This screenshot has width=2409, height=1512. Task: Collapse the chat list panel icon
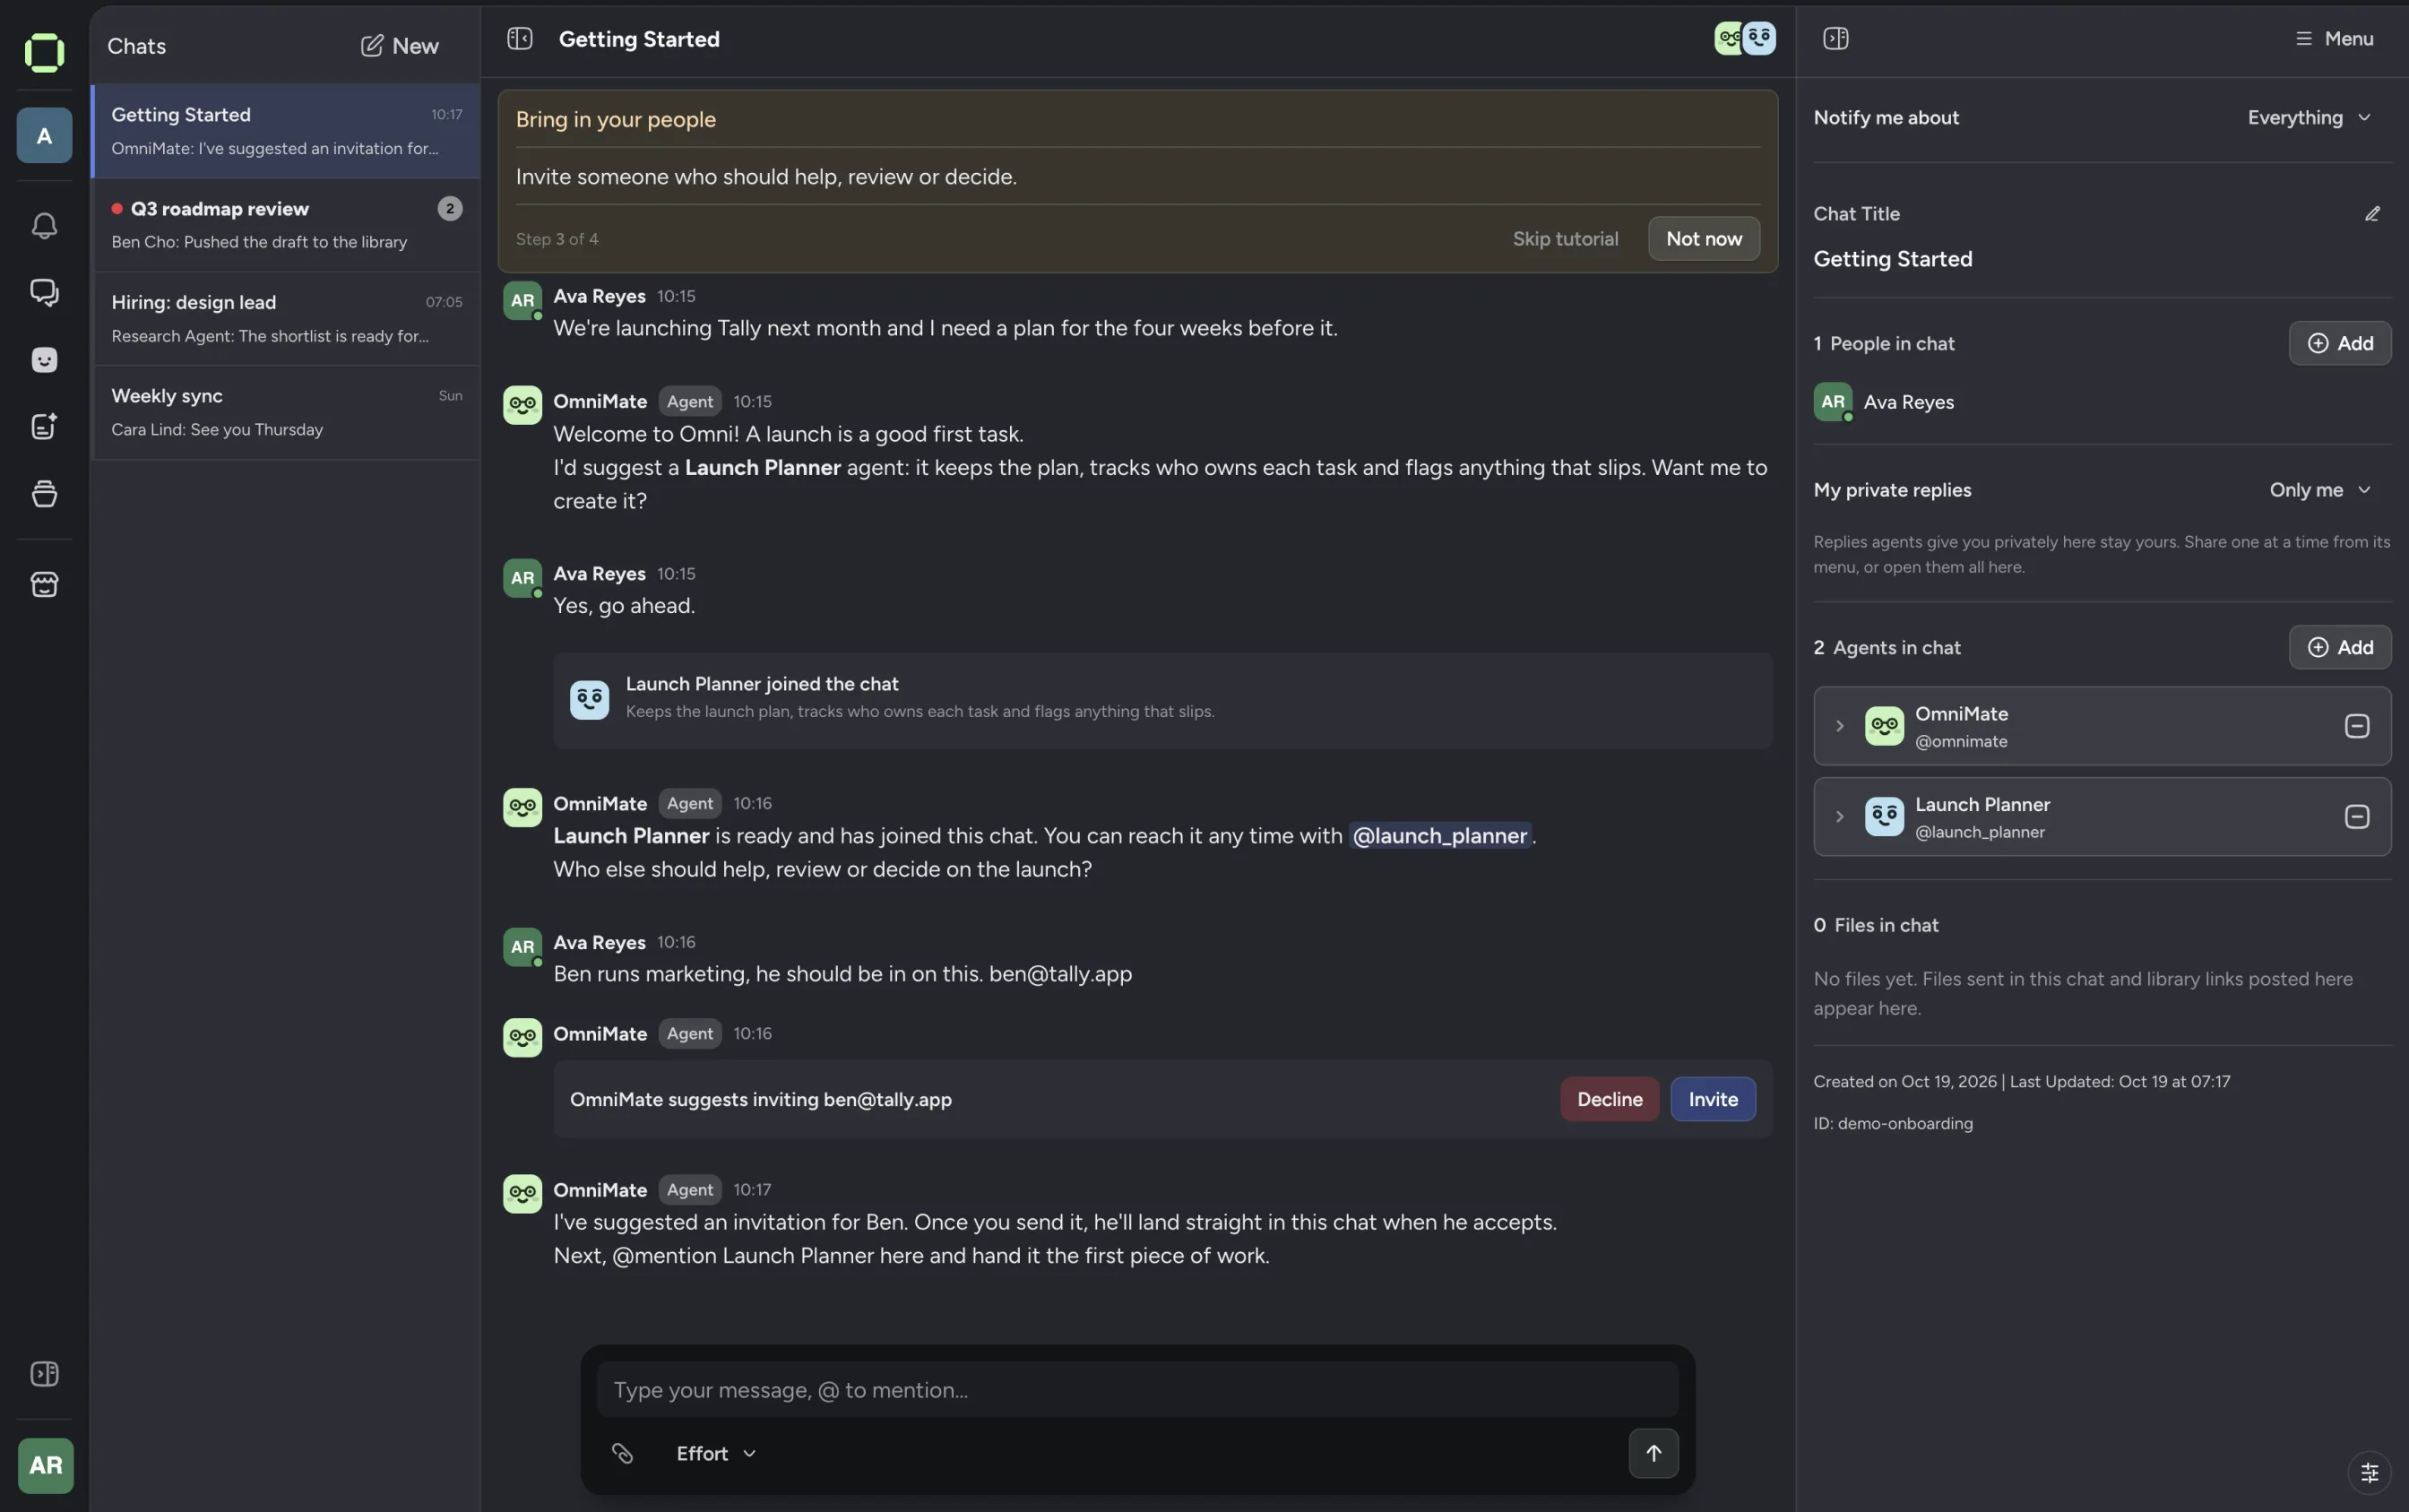point(519,38)
